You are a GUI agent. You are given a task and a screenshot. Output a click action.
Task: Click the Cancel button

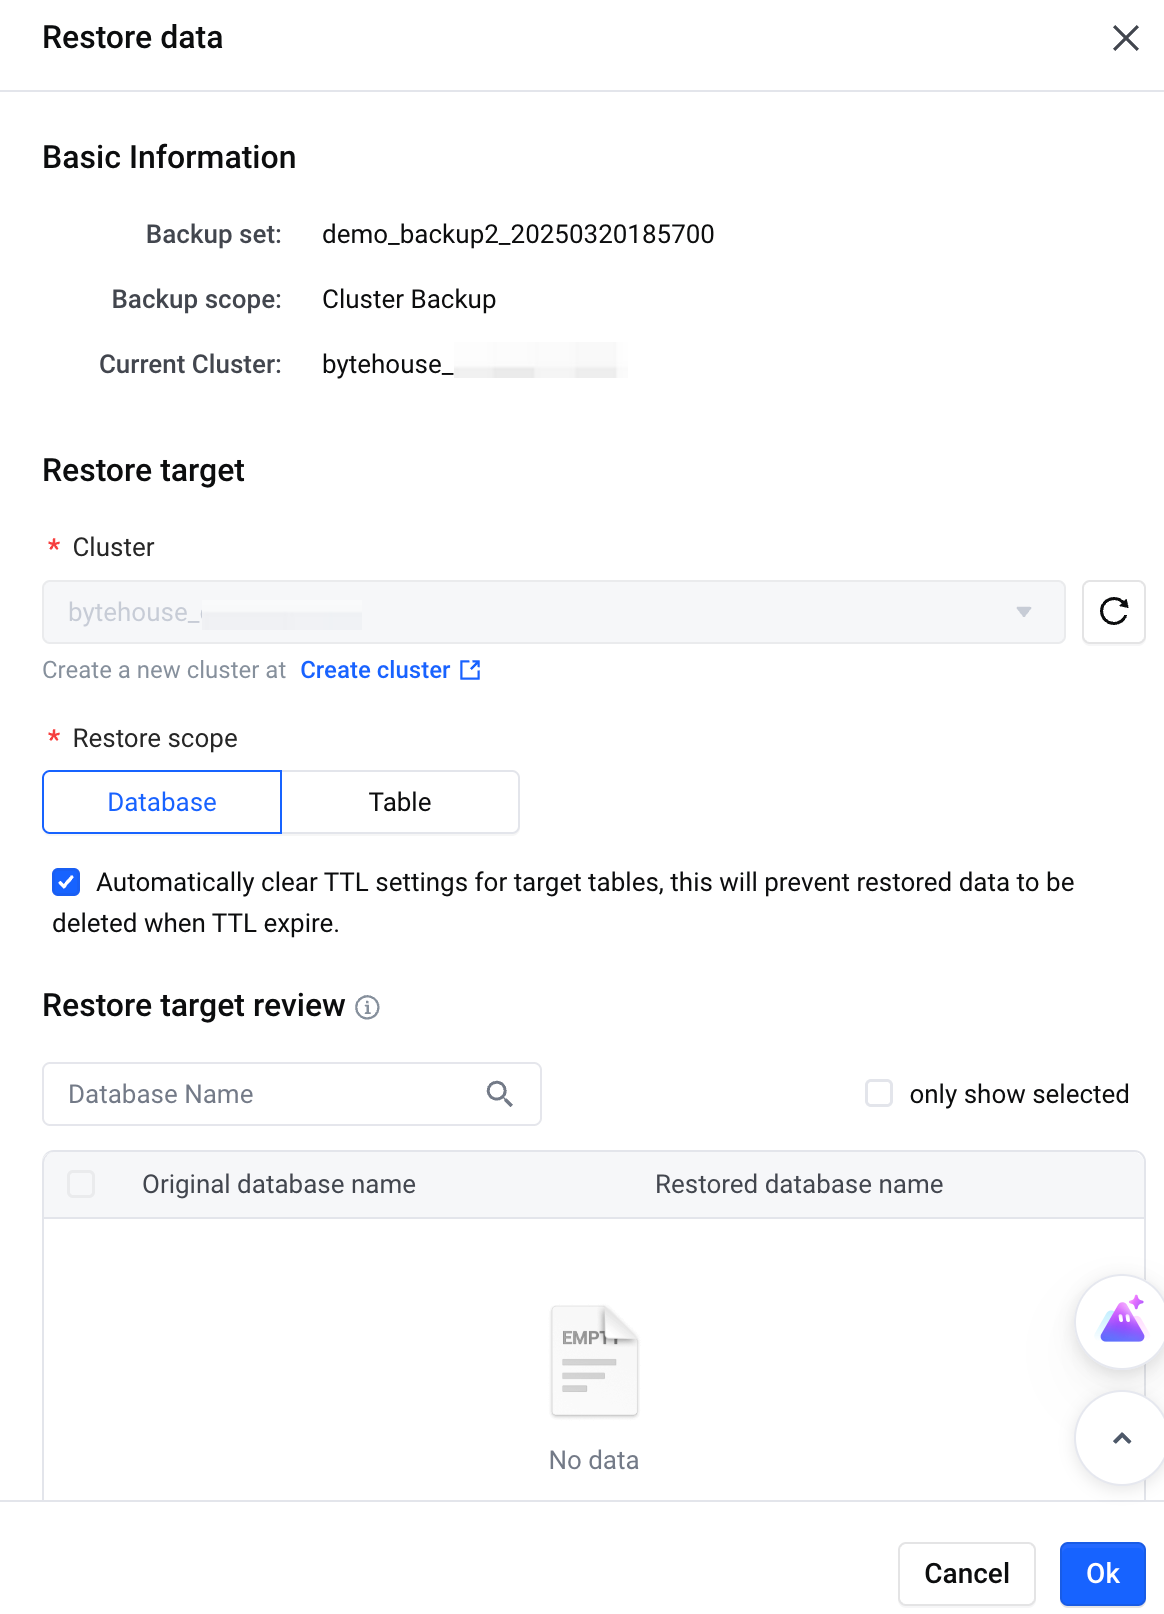[x=966, y=1573]
